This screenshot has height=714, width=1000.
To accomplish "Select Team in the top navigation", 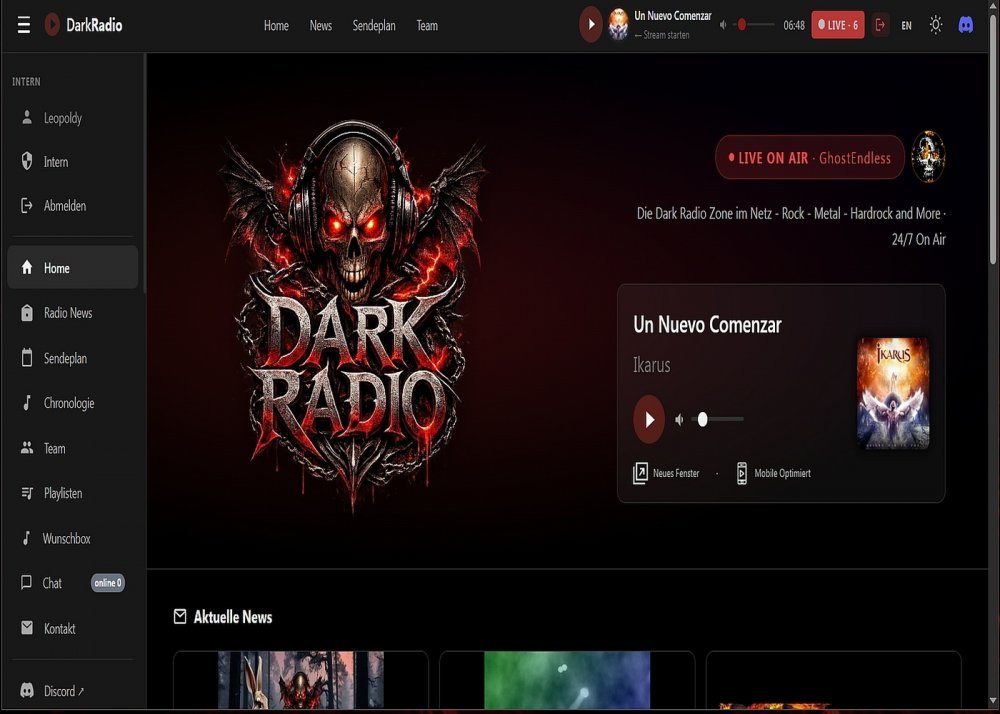I will (x=427, y=26).
